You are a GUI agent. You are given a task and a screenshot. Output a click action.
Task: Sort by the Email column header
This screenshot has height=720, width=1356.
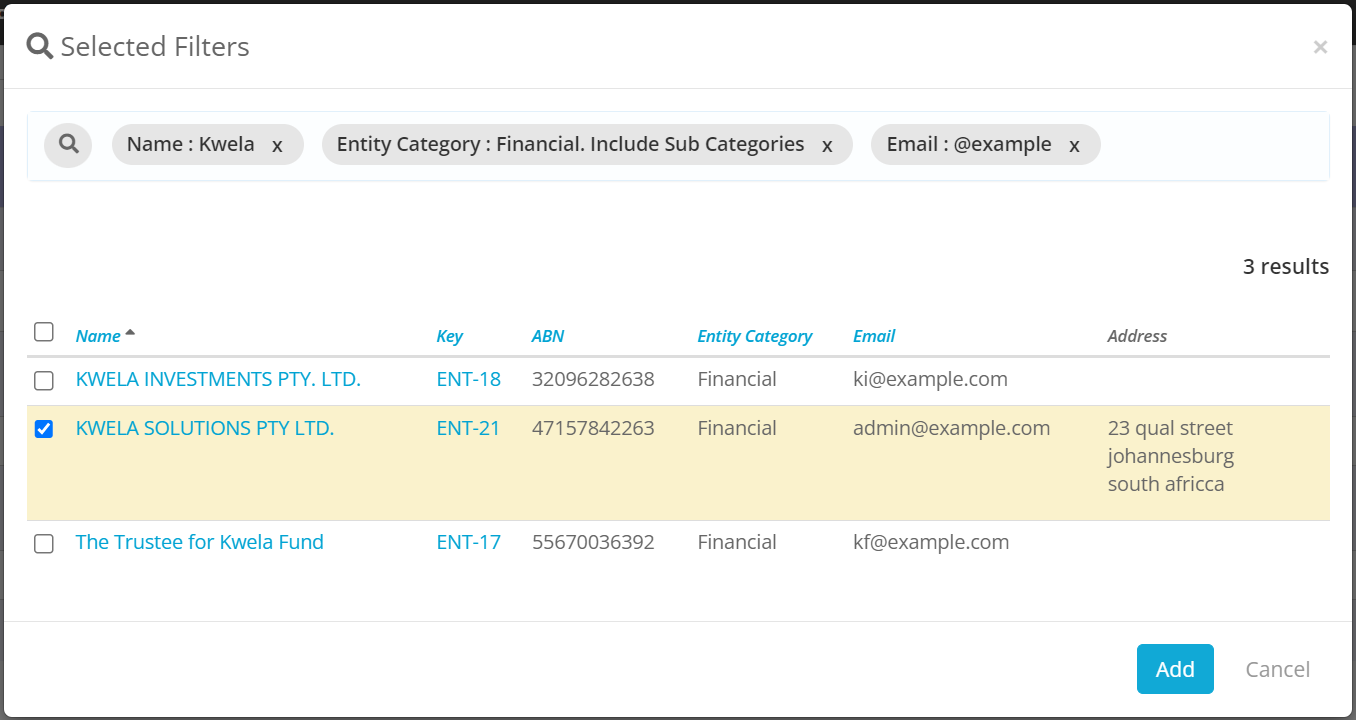[x=873, y=335]
